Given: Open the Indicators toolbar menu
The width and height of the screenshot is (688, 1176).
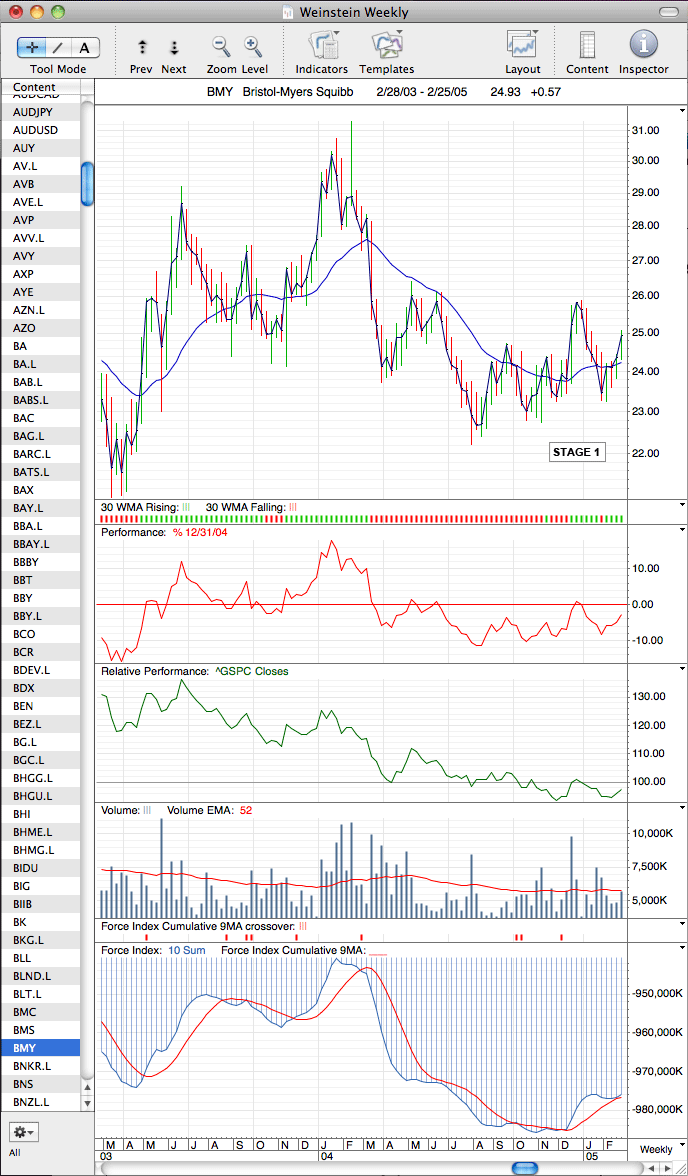Looking at the screenshot, I should [323, 45].
